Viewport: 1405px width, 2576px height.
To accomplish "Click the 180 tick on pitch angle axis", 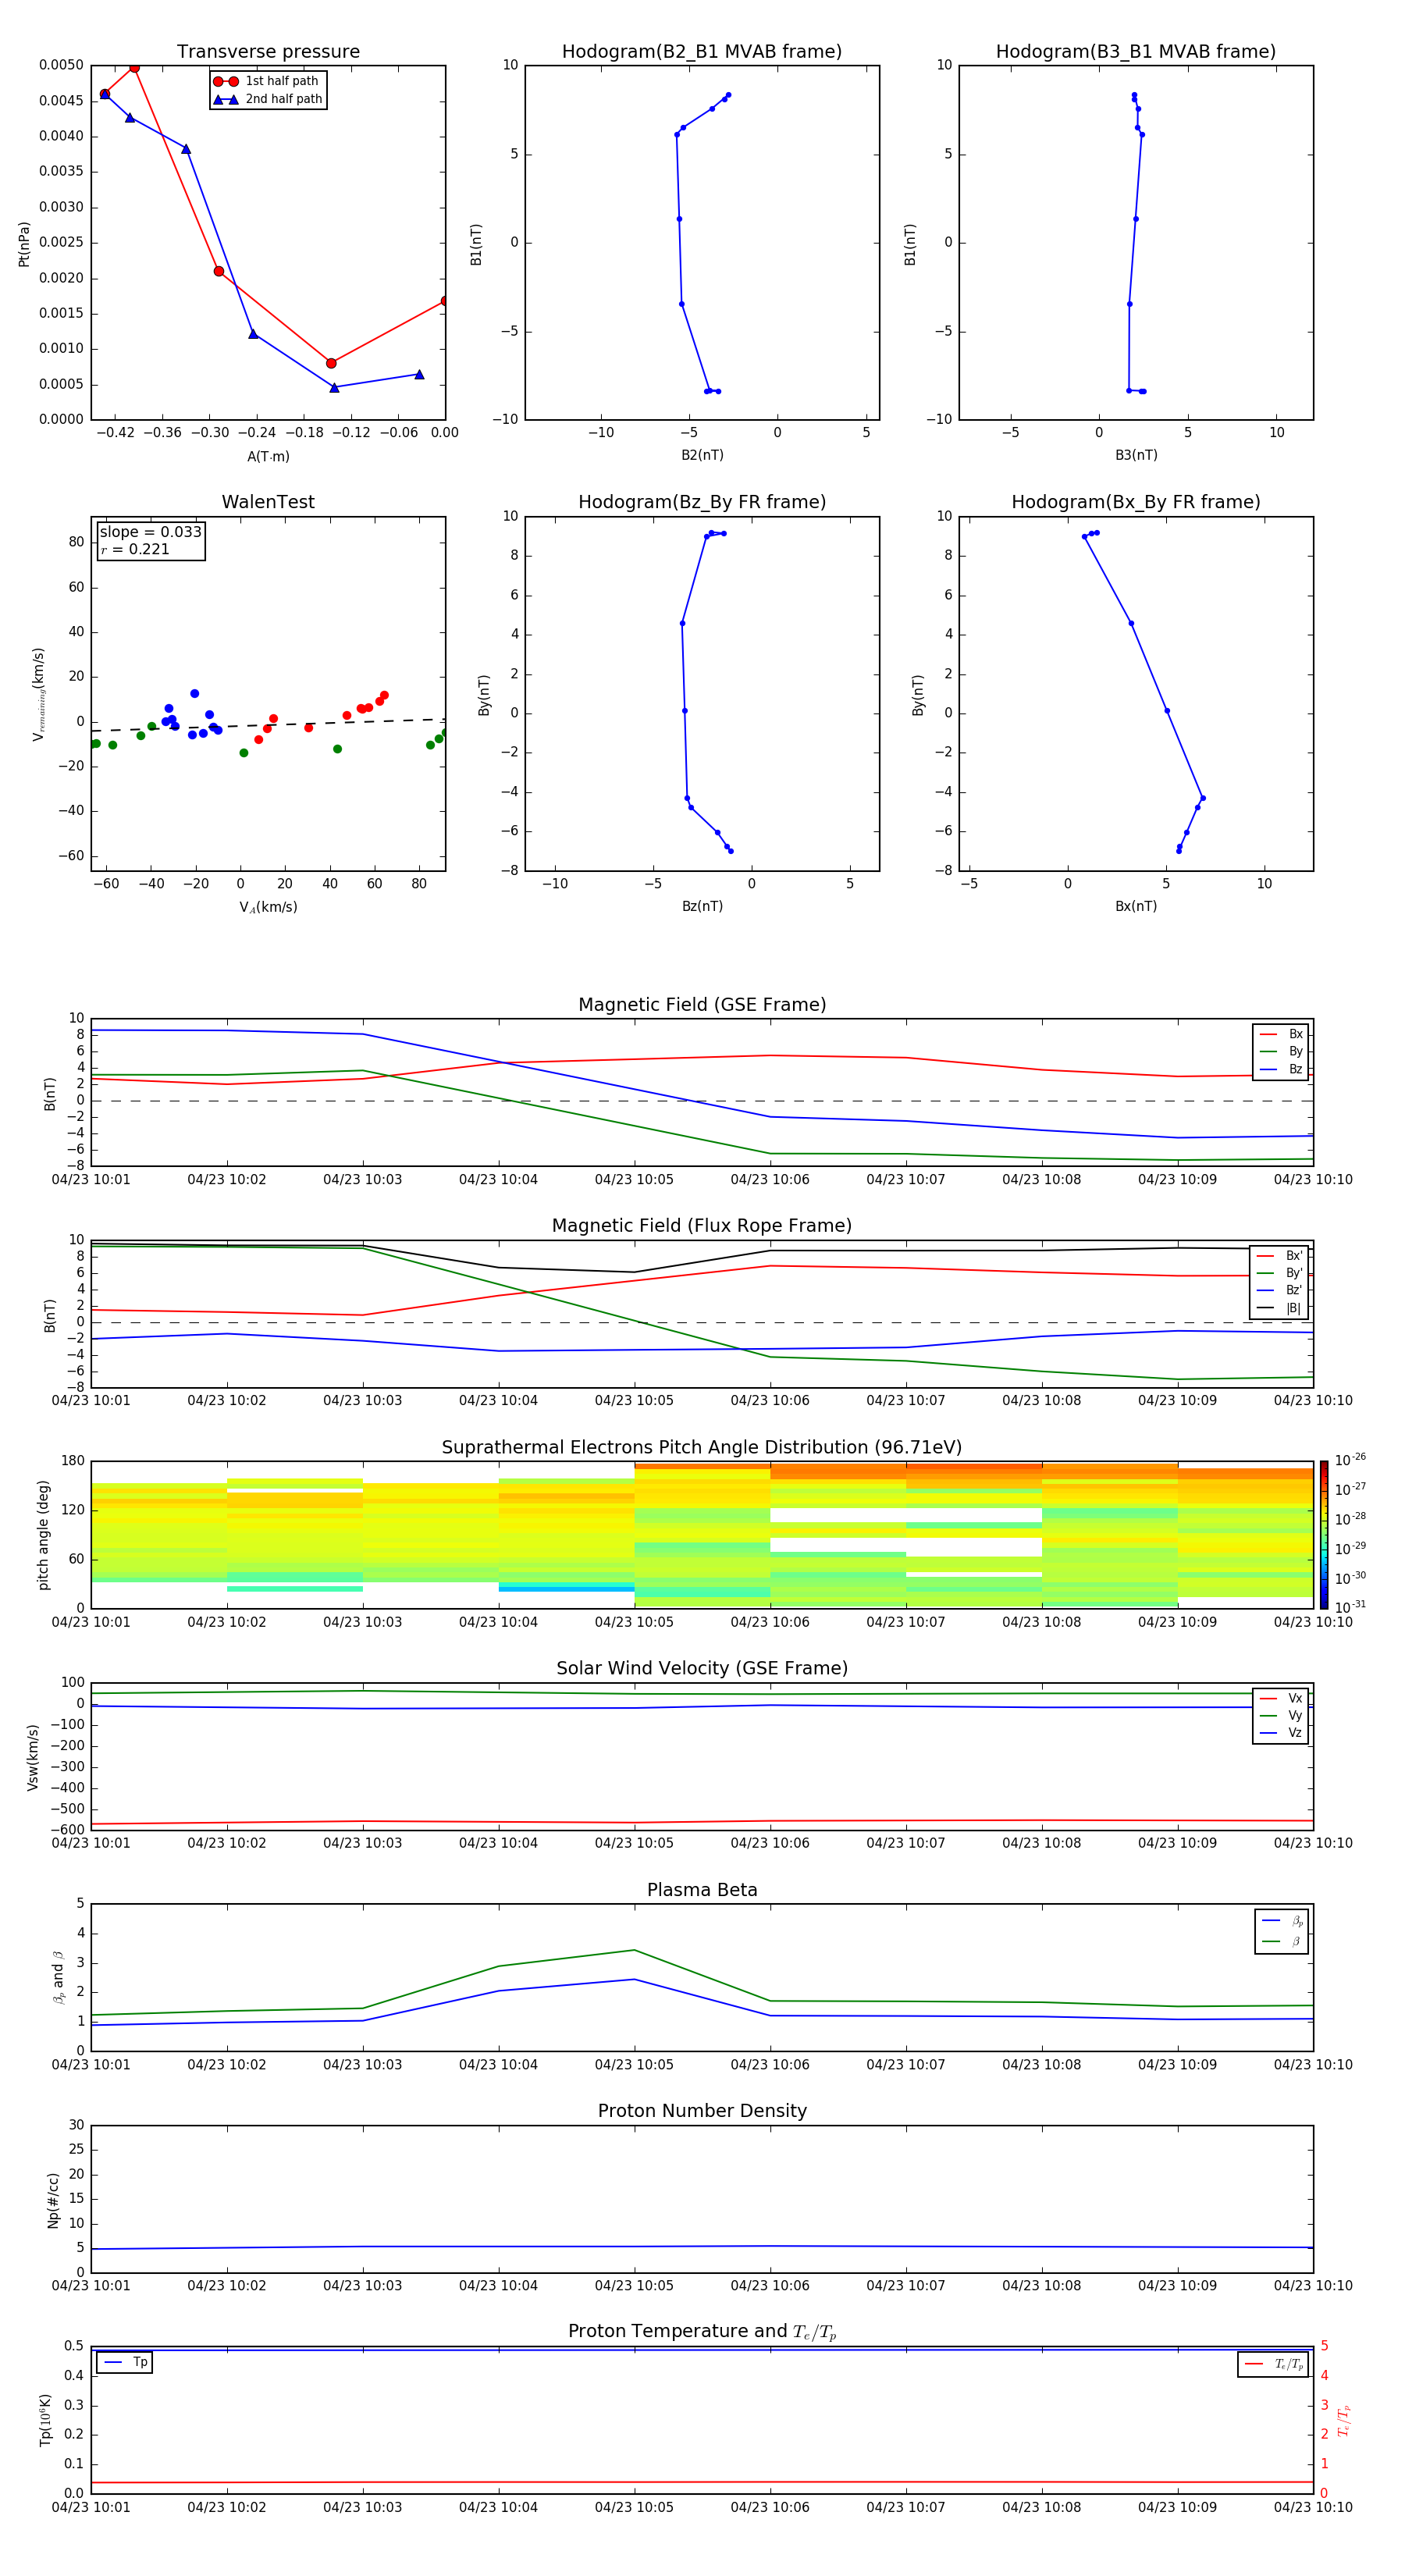I will tap(73, 1461).
